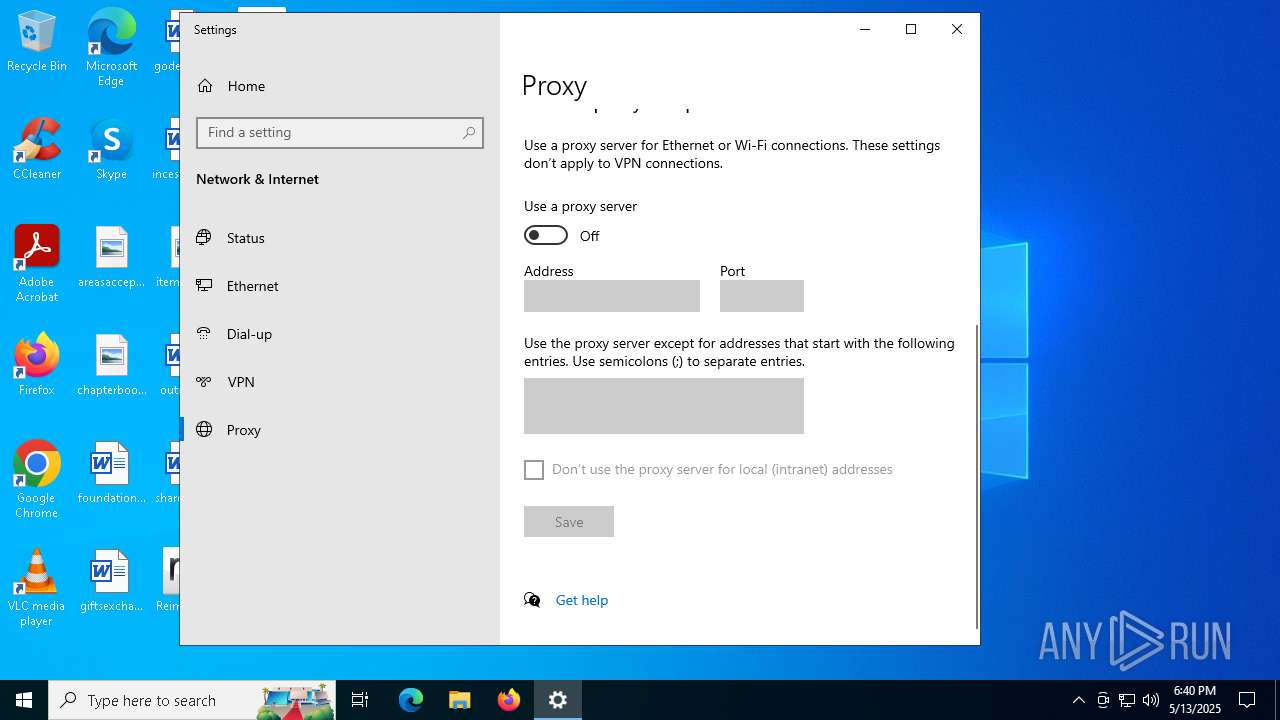The image size is (1280, 720).
Task: Click the Settings gear taskbar button
Action: [x=558, y=700]
